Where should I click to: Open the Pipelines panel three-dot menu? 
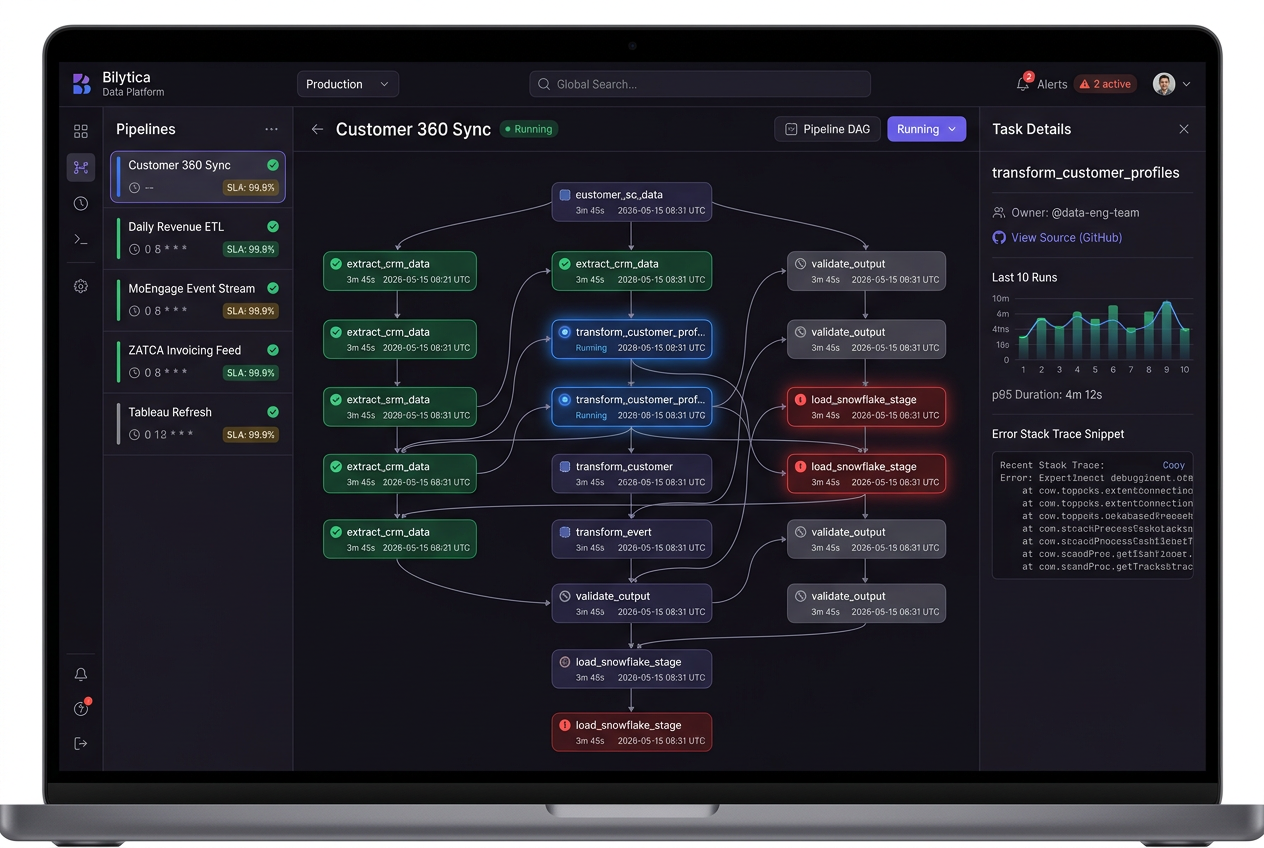coord(271,129)
